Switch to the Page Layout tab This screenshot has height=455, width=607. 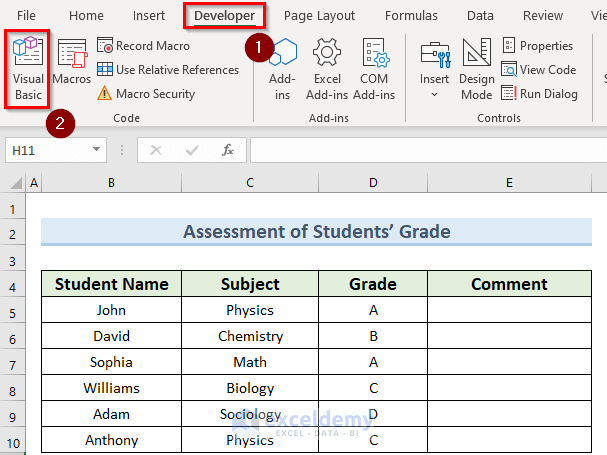point(319,16)
